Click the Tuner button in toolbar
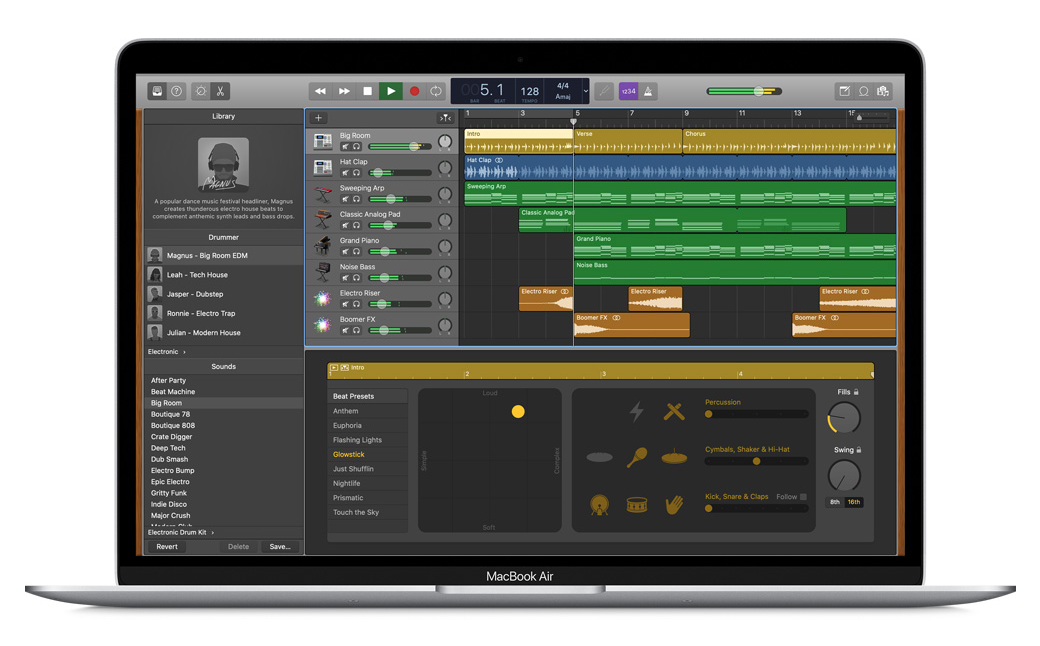Screen dimensions: 1040x646 pyautogui.click(x=604, y=91)
